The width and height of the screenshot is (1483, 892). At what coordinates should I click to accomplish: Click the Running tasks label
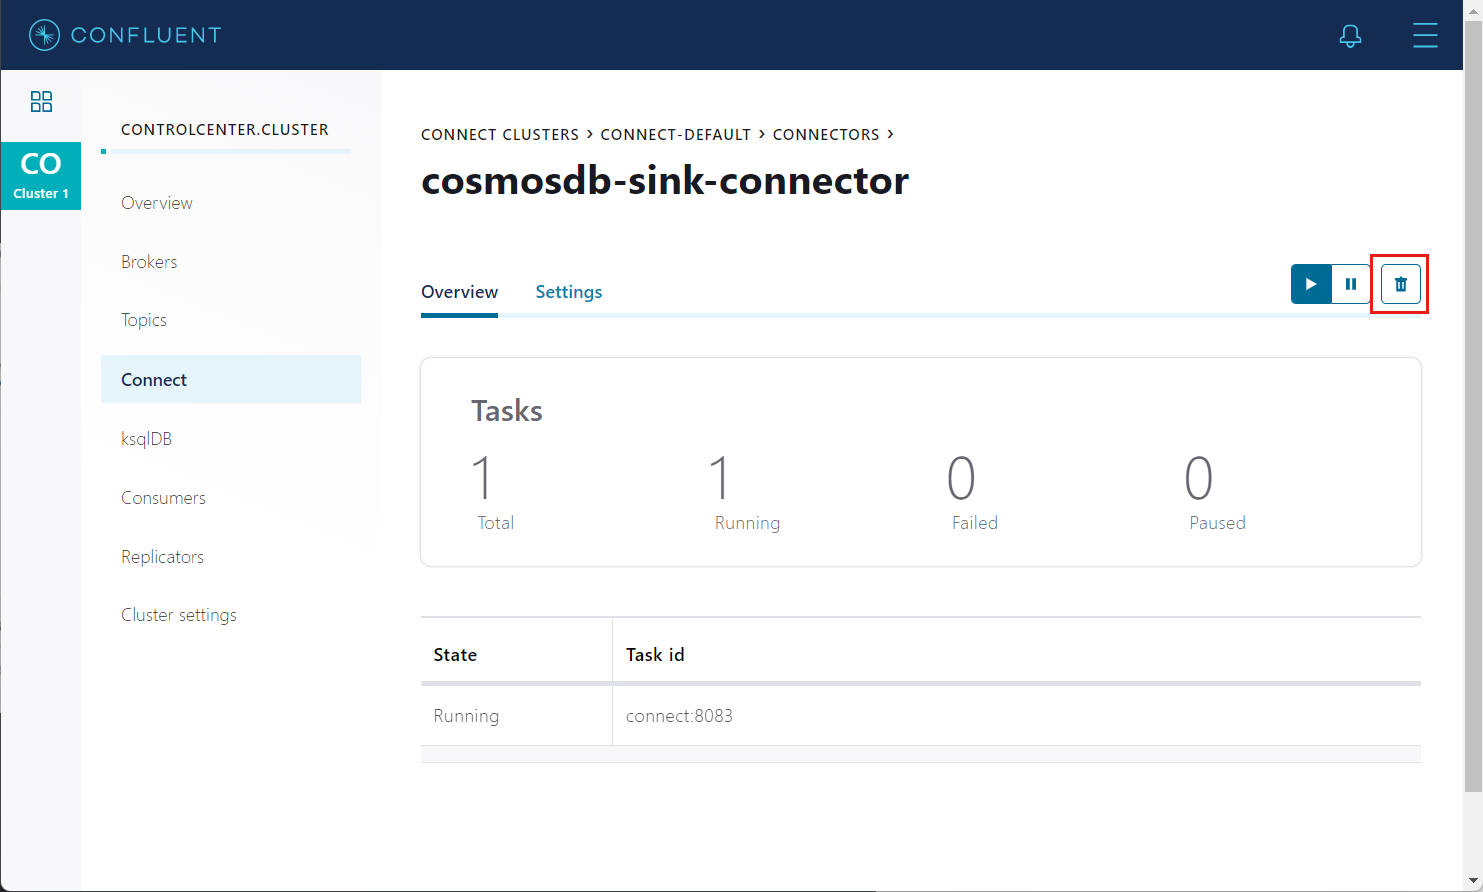pyautogui.click(x=747, y=523)
